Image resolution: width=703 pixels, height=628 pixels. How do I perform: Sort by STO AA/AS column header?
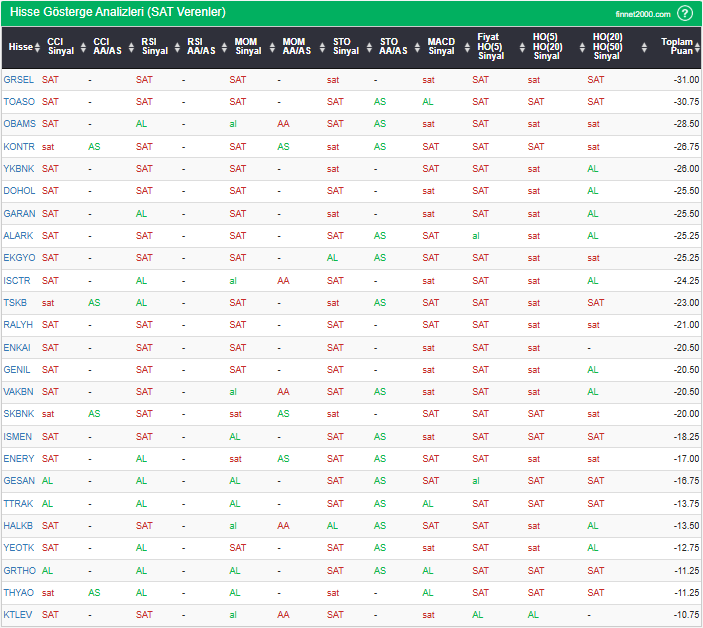coord(393,47)
